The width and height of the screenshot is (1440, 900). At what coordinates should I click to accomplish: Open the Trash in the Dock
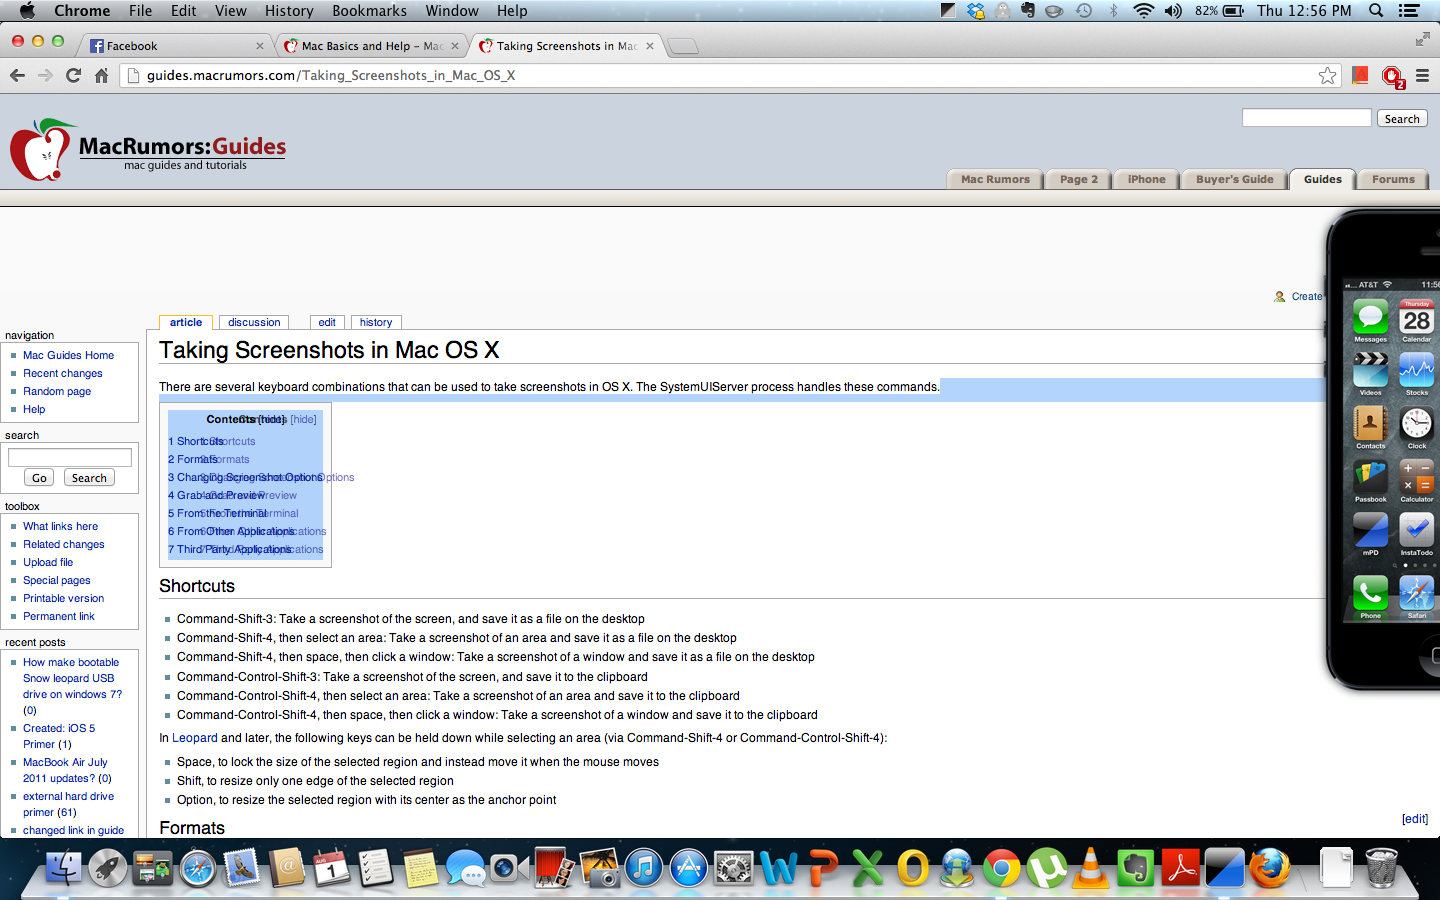click(x=1381, y=867)
